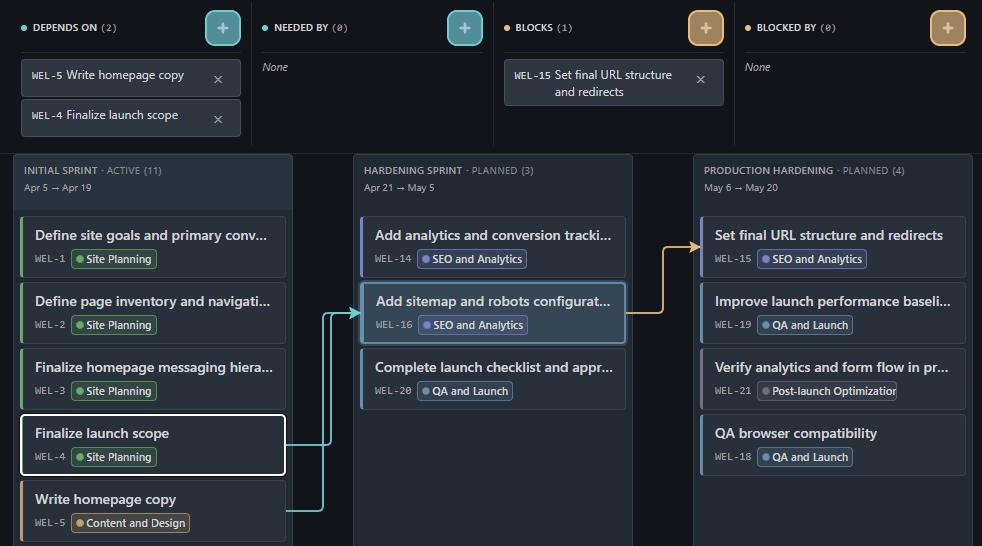Open card Define page inventory and navigati...

[153, 313]
